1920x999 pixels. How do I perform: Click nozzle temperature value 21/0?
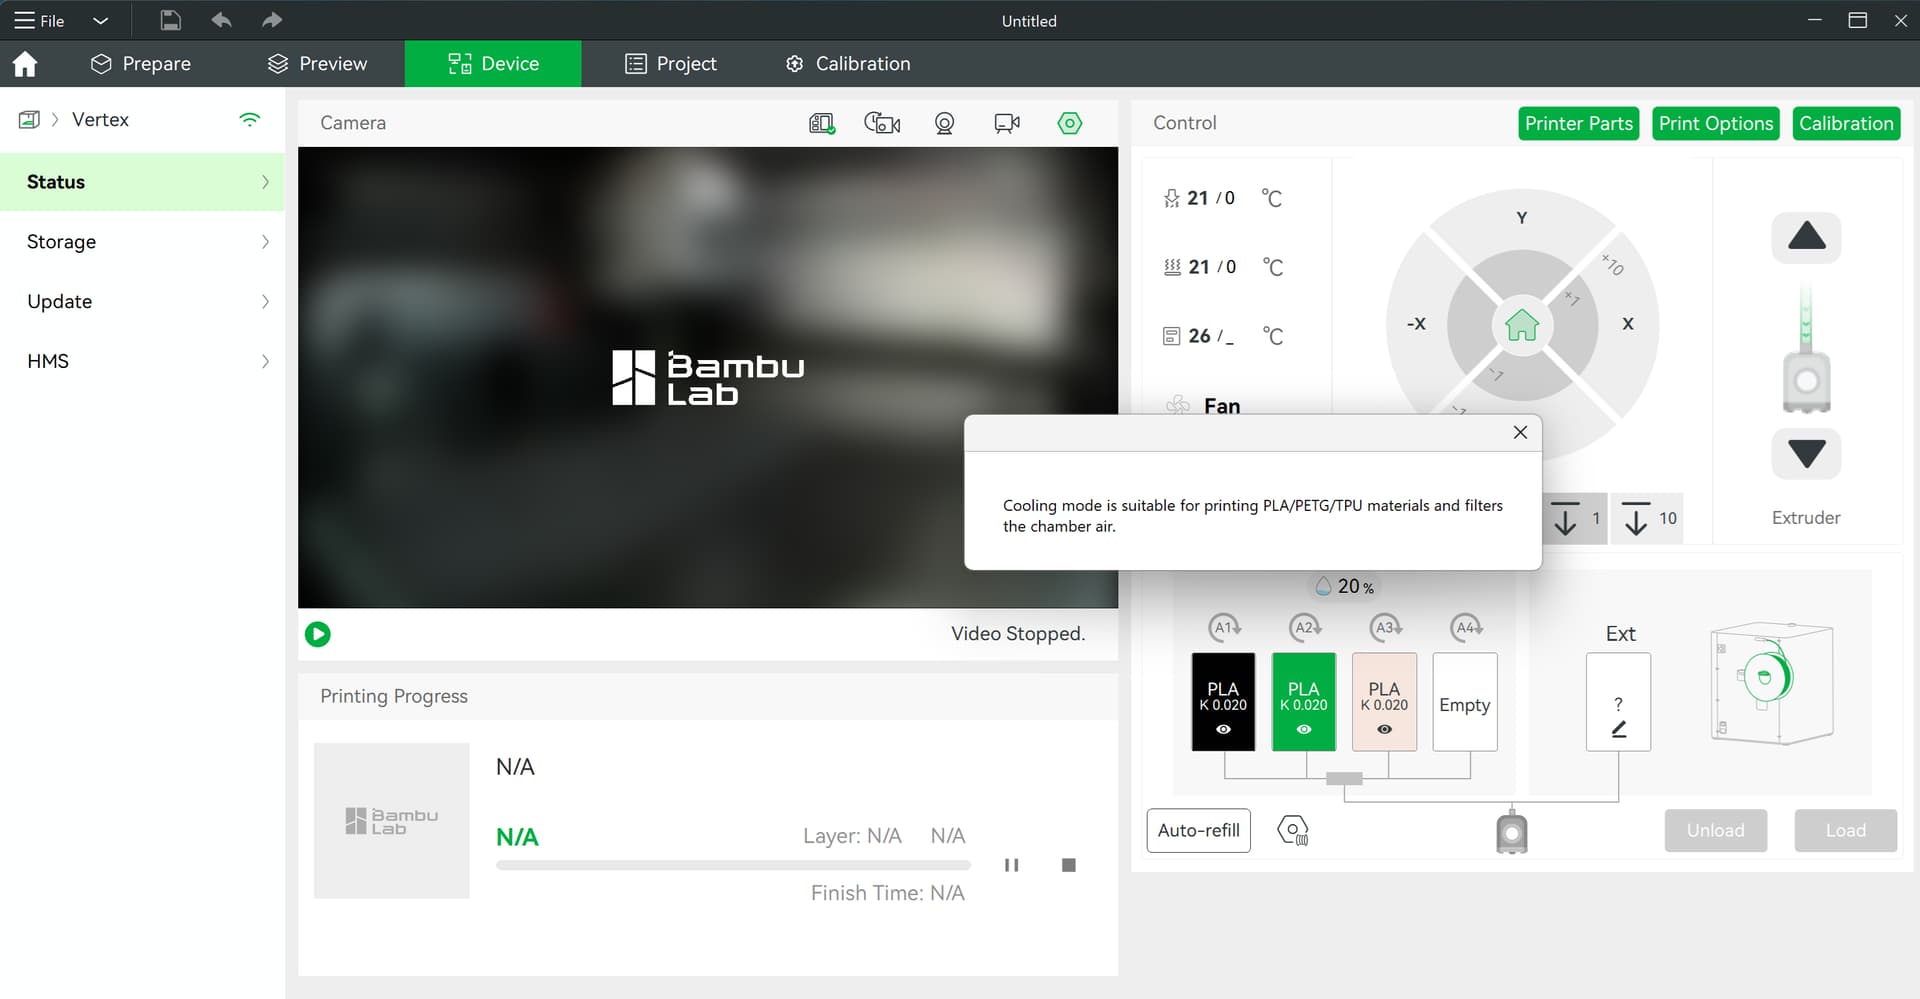(x=1211, y=198)
